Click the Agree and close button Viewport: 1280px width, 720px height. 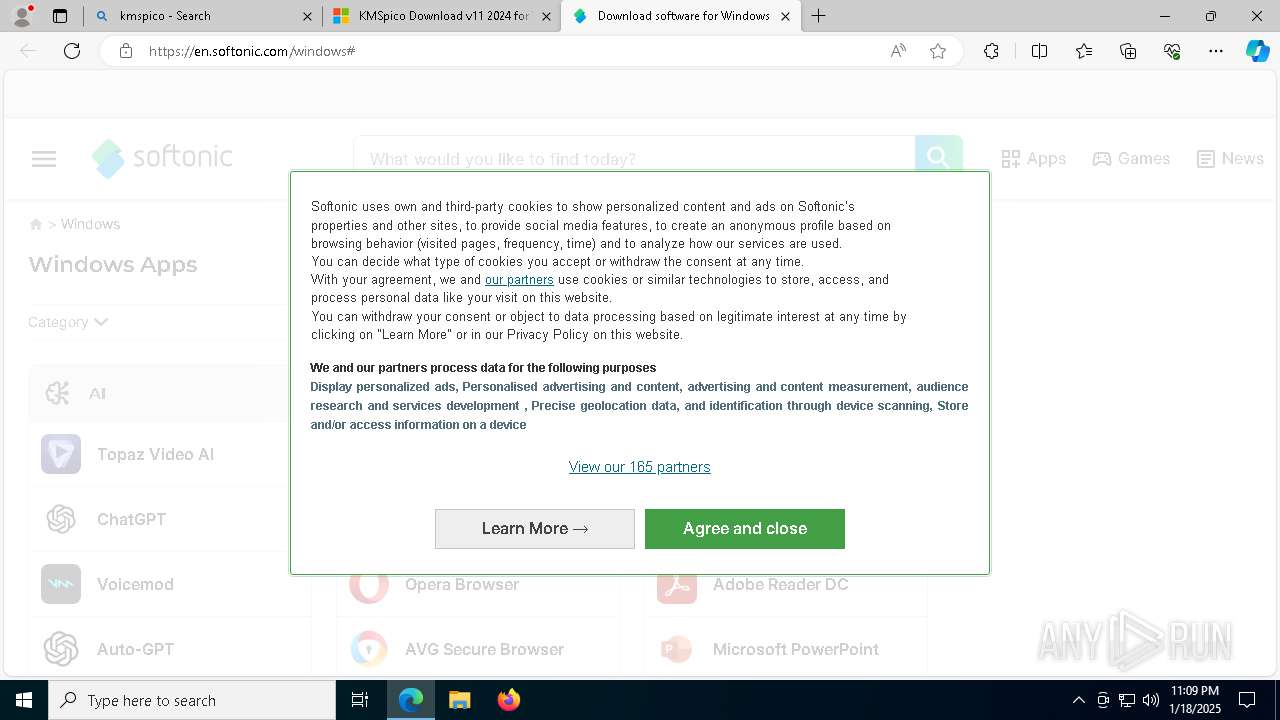coord(745,528)
